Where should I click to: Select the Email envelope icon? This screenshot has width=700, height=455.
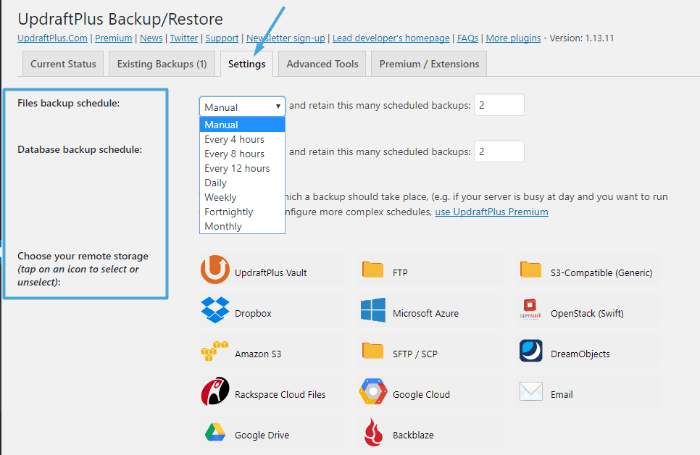pyautogui.click(x=531, y=392)
